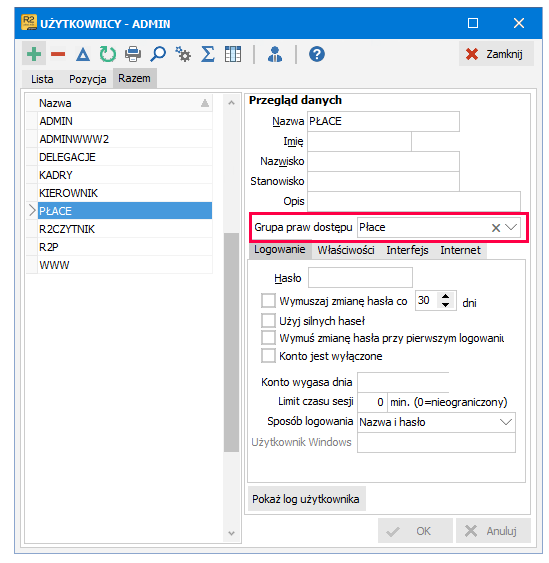Select the KADRY user row
Image resolution: width=549 pixels, height=563 pixels.
(x=124, y=175)
